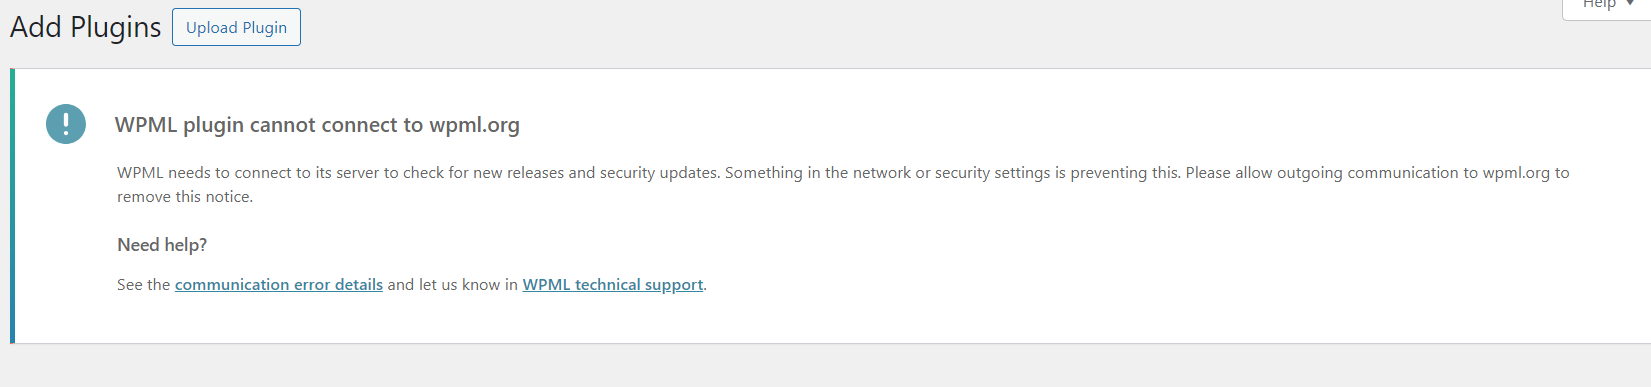Open the communication error details link
The image size is (1651, 387).
pyautogui.click(x=279, y=284)
